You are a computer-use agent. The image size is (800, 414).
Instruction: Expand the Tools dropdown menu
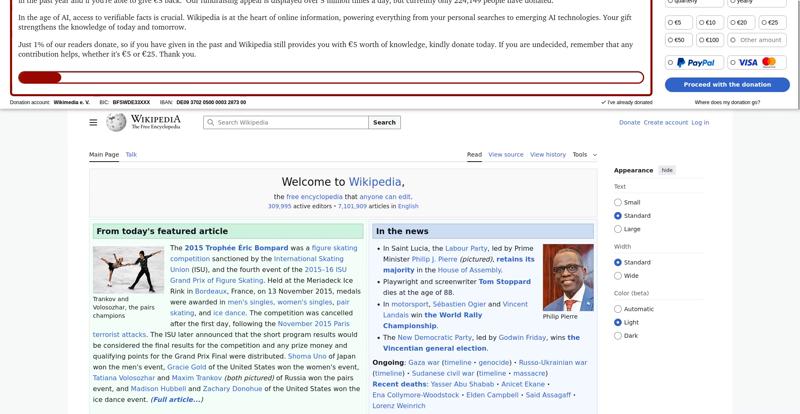pyautogui.click(x=584, y=155)
